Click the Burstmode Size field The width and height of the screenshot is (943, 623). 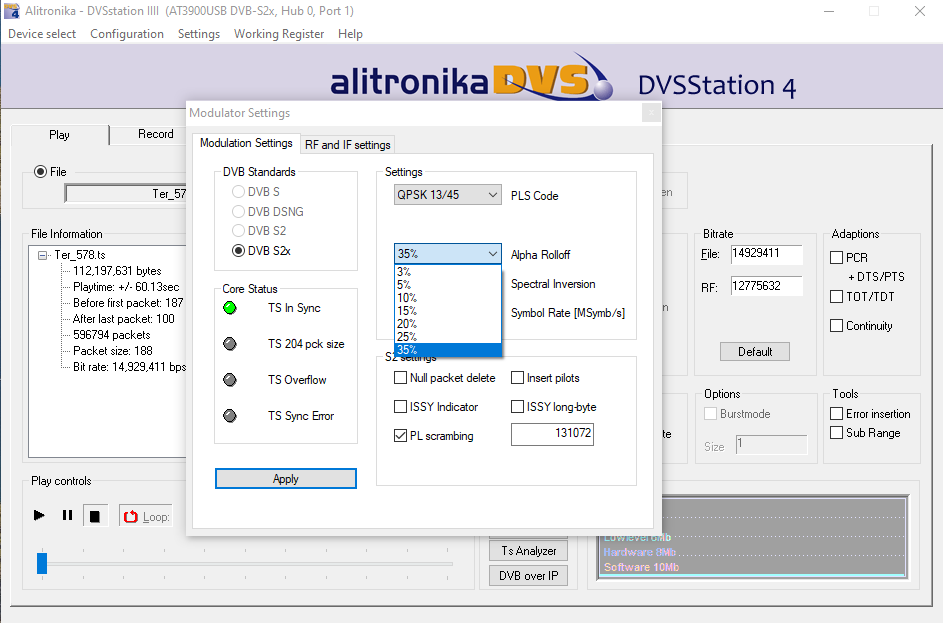click(x=772, y=444)
